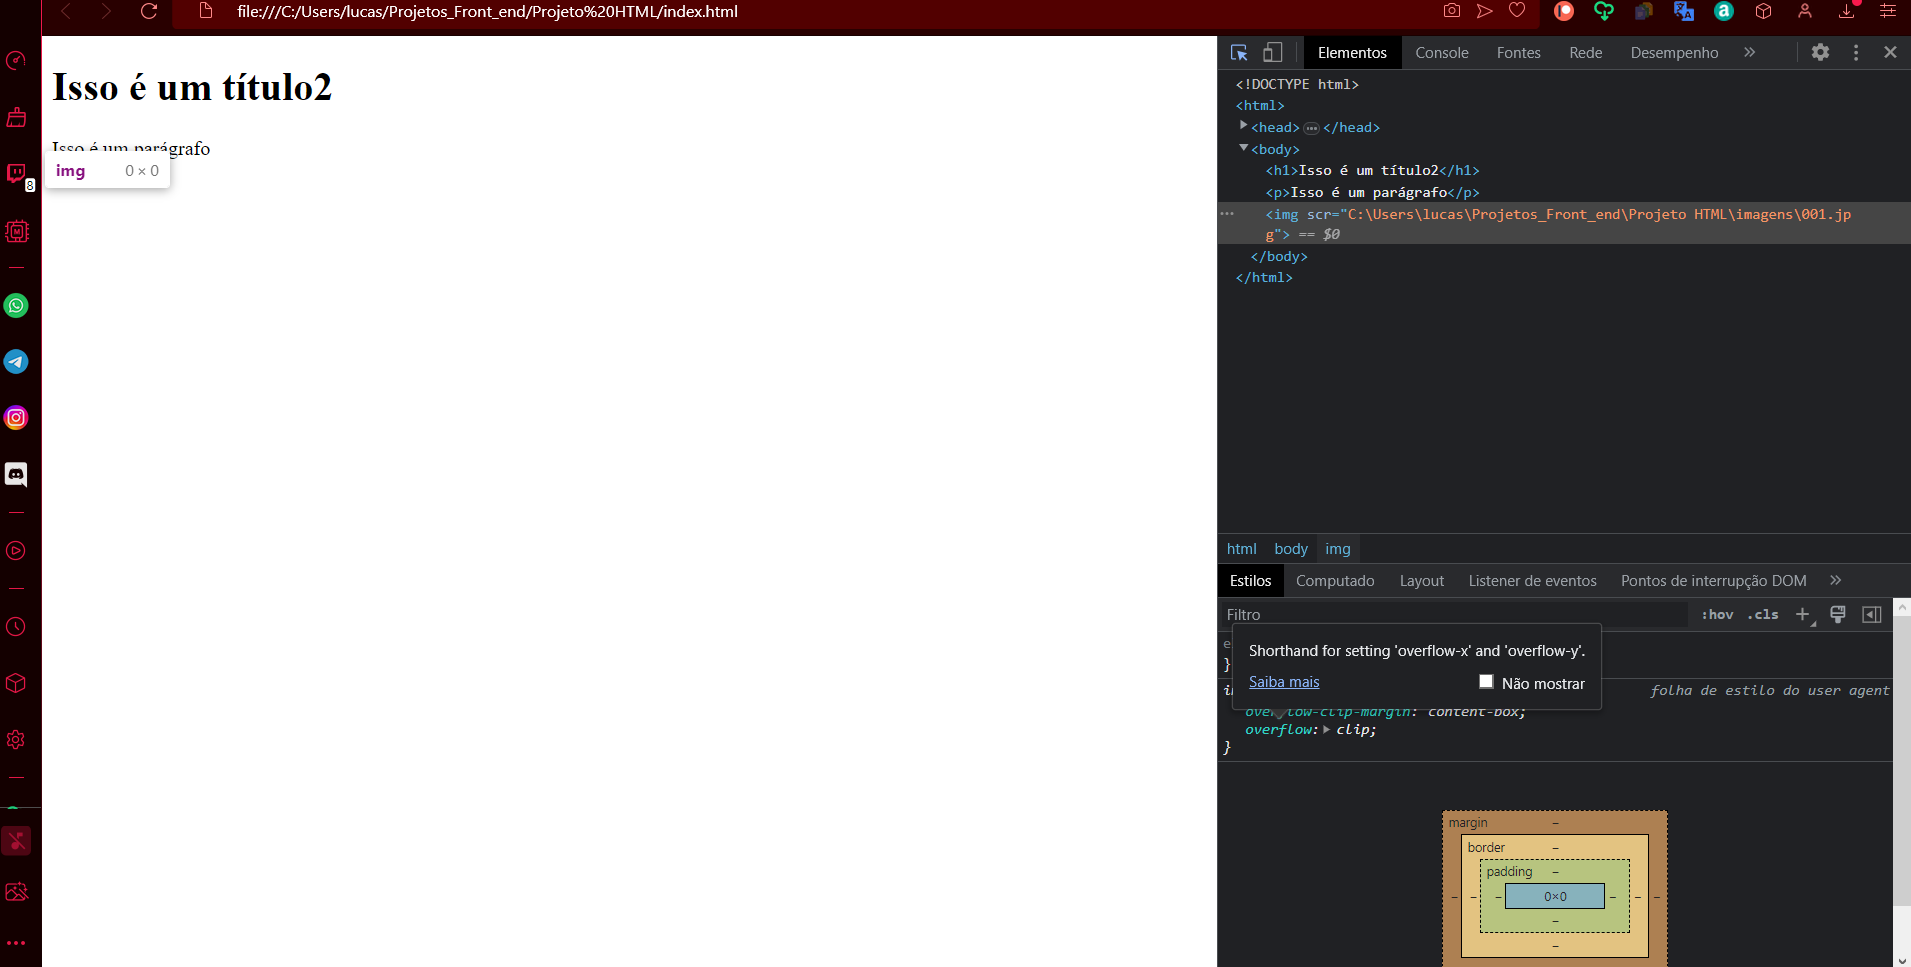1911x967 pixels.
Task: Open sidebar three-dots more options
Action: point(16,943)
